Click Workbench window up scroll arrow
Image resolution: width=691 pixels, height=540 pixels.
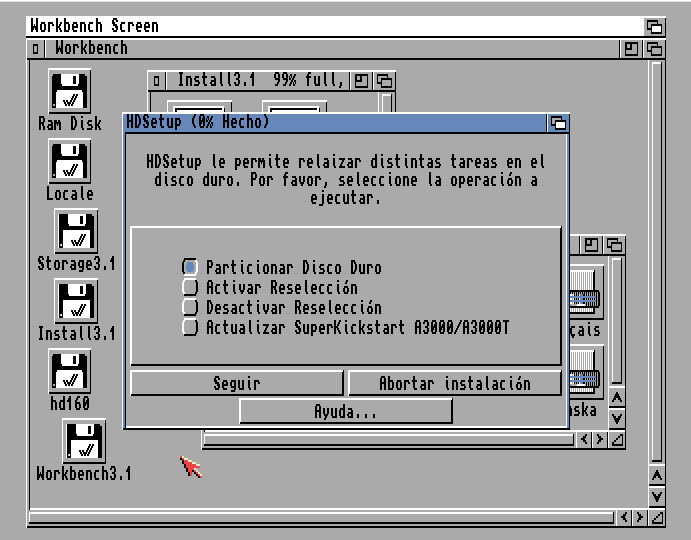pos(656,475)
